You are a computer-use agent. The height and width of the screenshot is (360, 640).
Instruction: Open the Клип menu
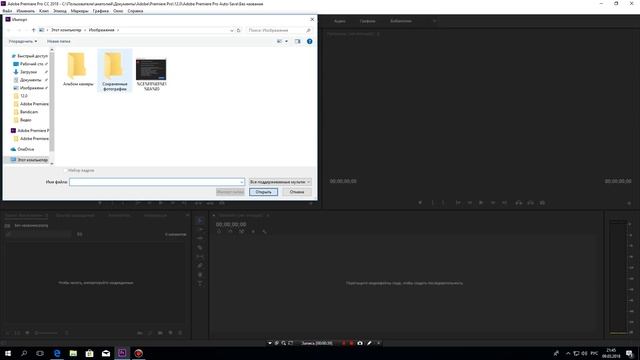click(44, 11)
